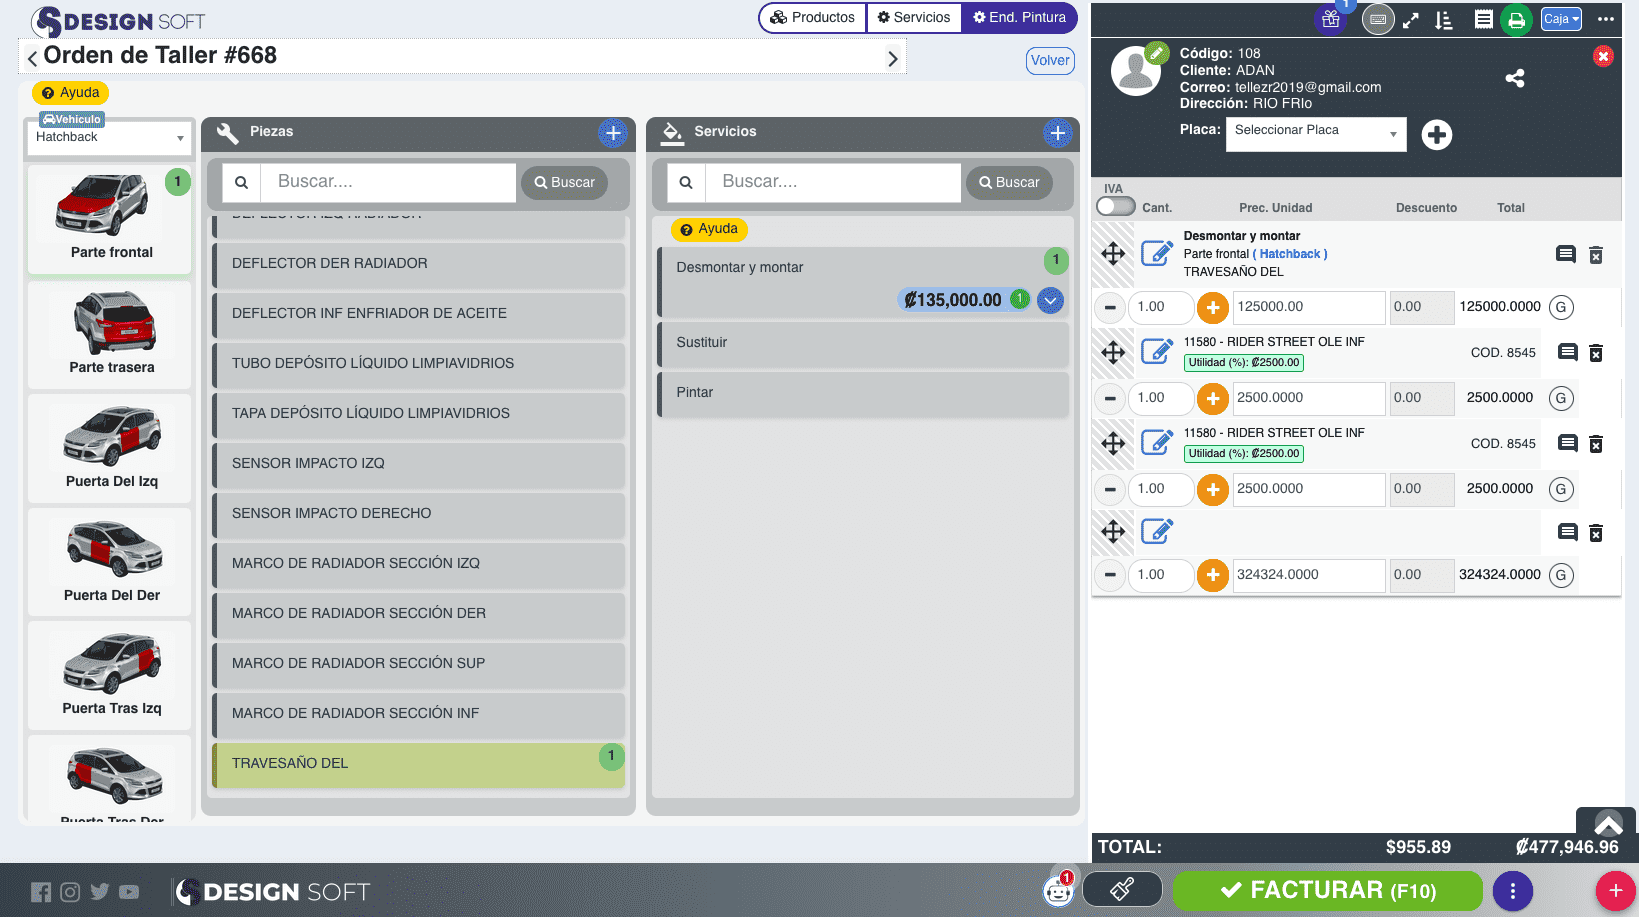Viewport: 1639px width, 917px height.
Task: Toggle the G button on 125000.0000 row
Action: (1560, 307)
